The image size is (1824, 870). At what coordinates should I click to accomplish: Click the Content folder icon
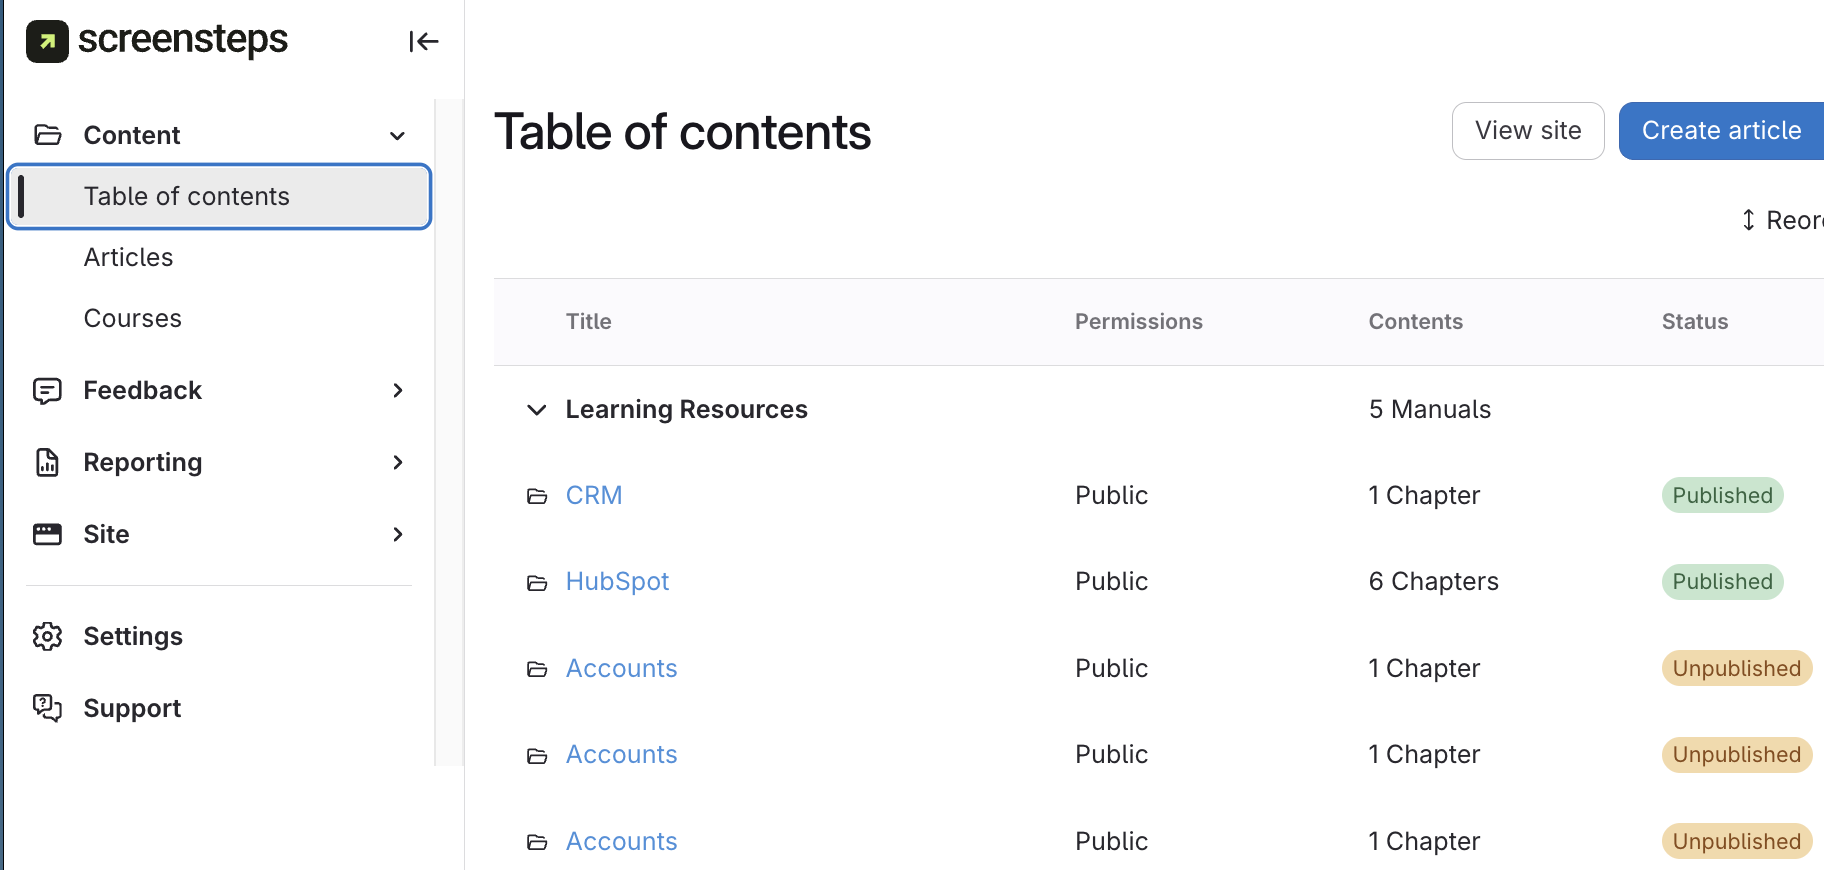pyautogui.click(x=48, y=135)
